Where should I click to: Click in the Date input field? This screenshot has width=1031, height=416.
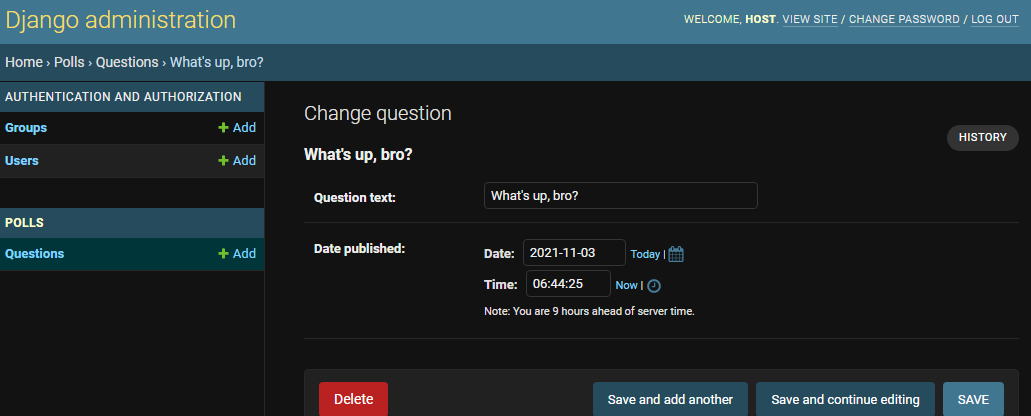tap(574, 253)
